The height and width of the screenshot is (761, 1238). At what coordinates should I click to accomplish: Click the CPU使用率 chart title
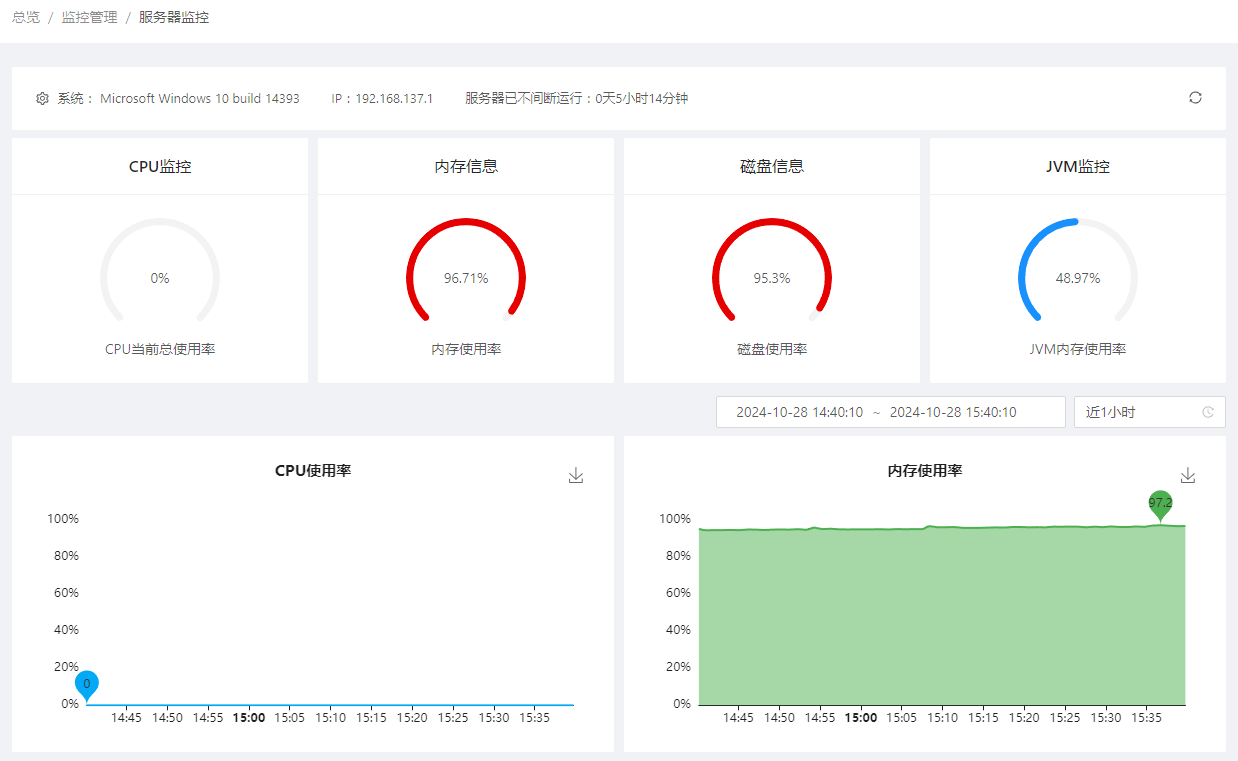coord(313,471)
